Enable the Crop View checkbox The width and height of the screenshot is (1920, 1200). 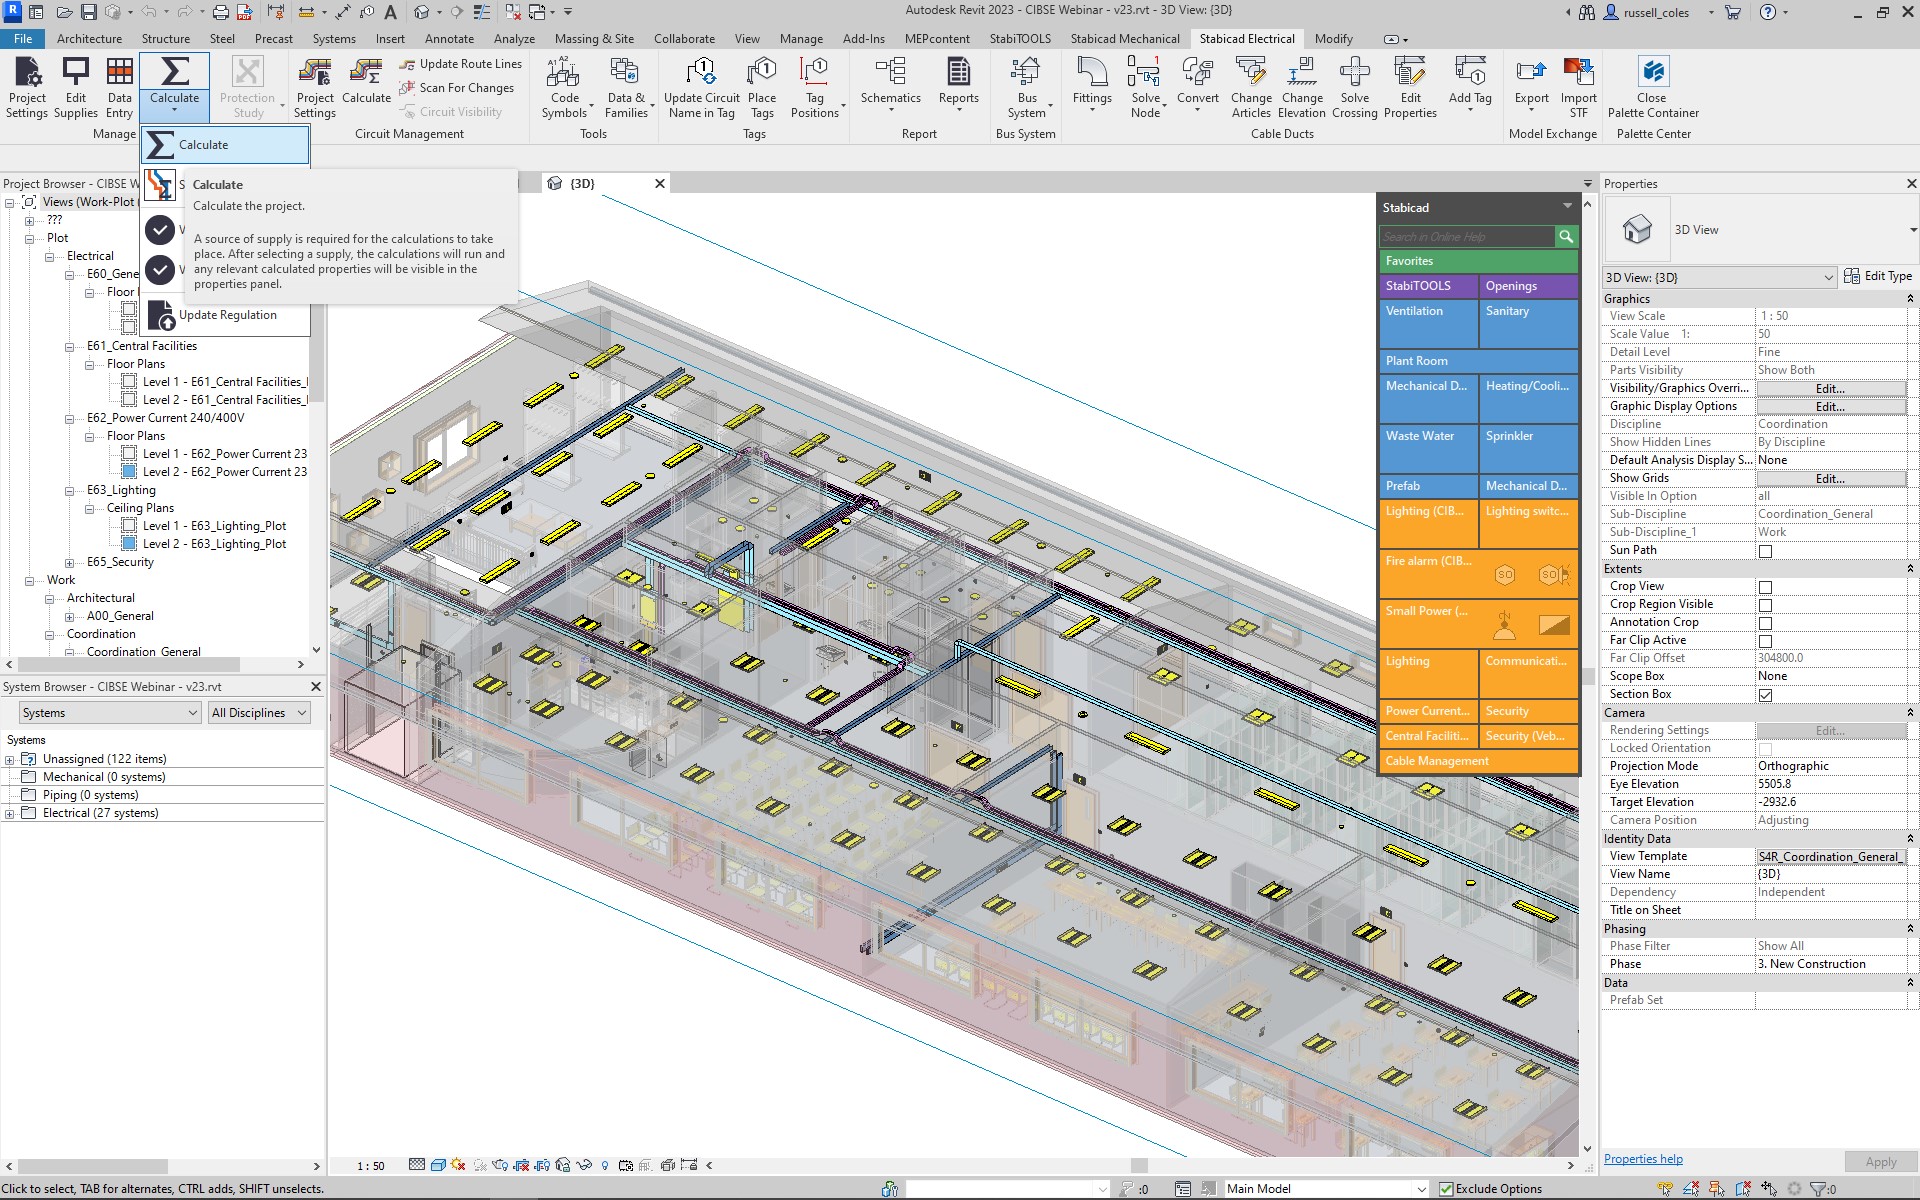pos(1765,587)
